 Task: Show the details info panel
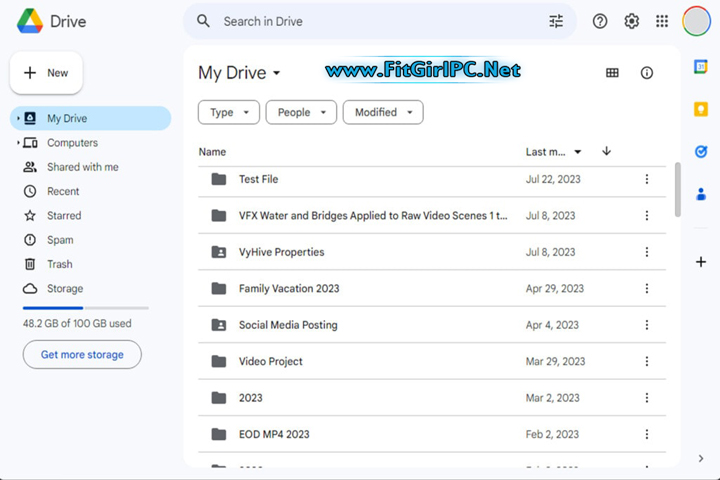[647, 73]
